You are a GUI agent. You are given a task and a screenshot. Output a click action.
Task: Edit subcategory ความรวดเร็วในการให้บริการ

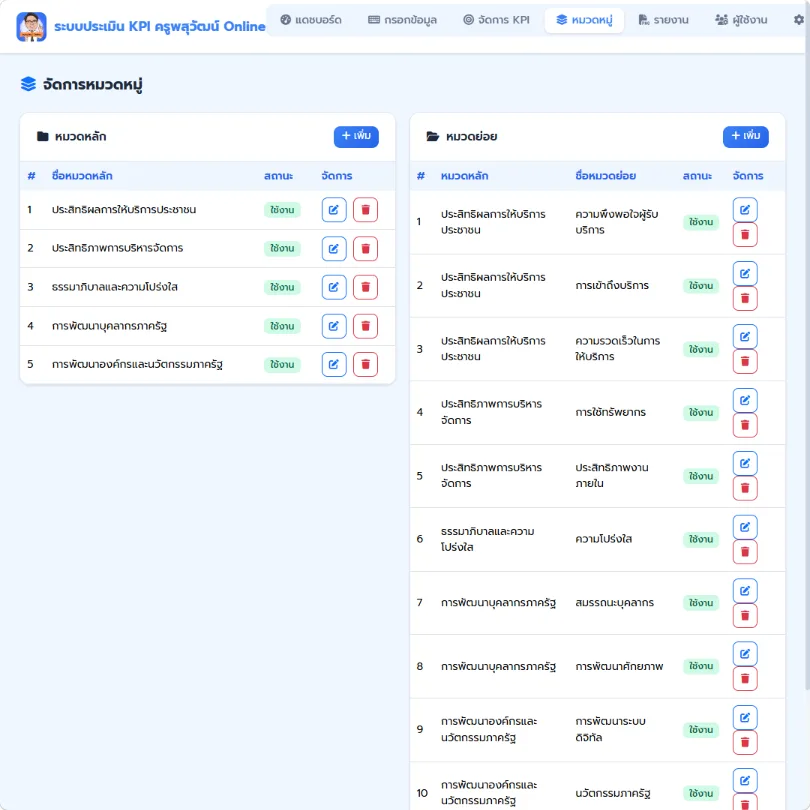745,336
